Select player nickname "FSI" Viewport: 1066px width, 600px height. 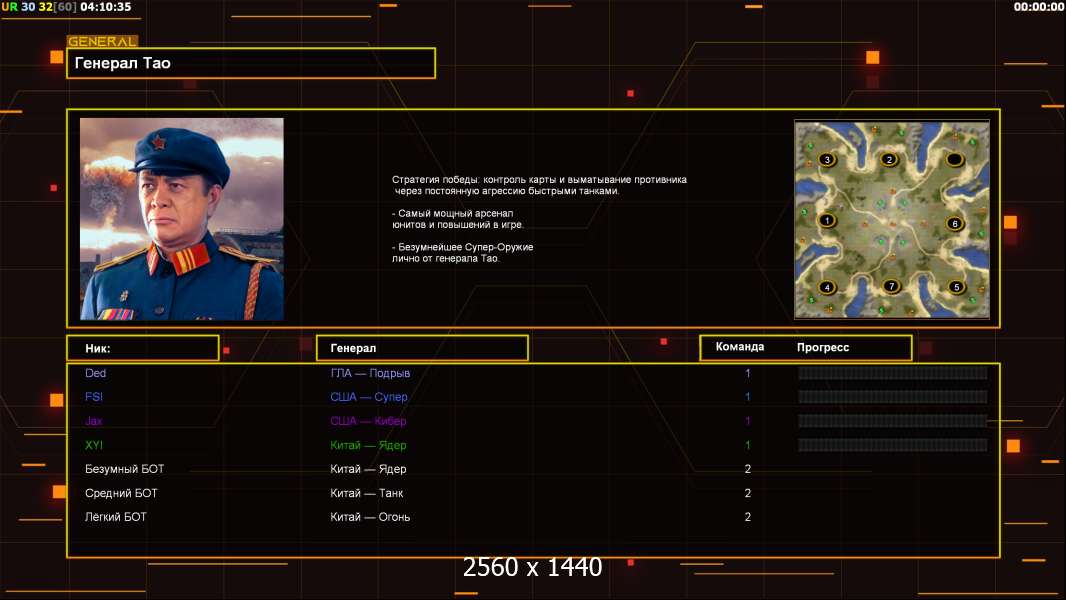click(94, 397)
